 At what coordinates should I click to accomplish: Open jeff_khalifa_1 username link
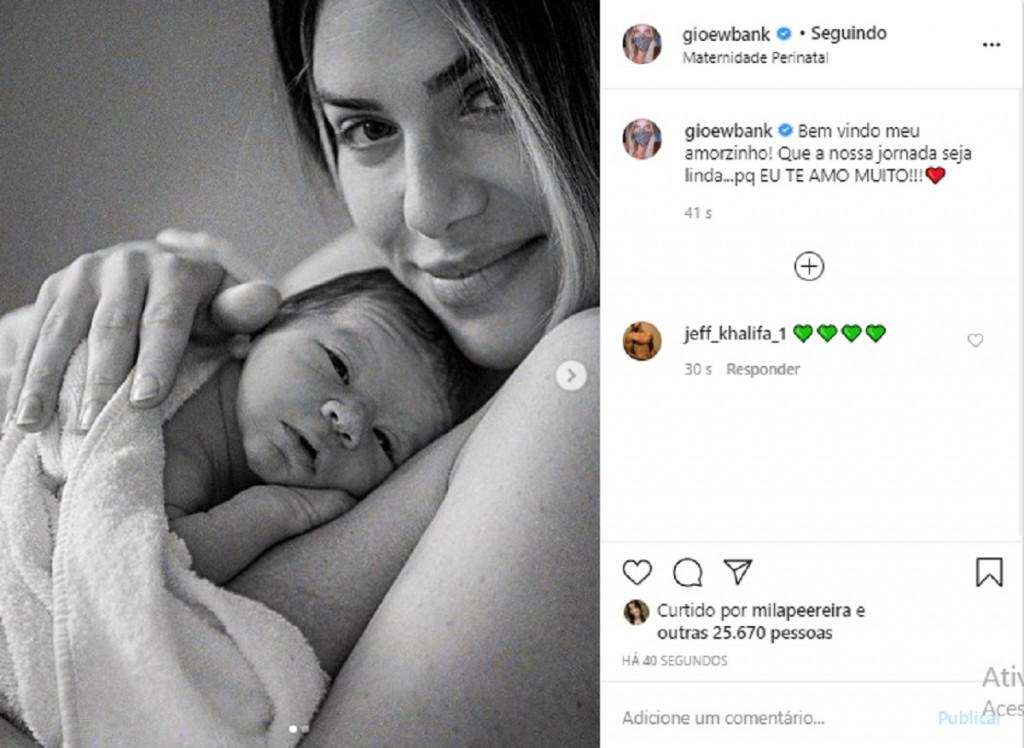click(735, 334)
